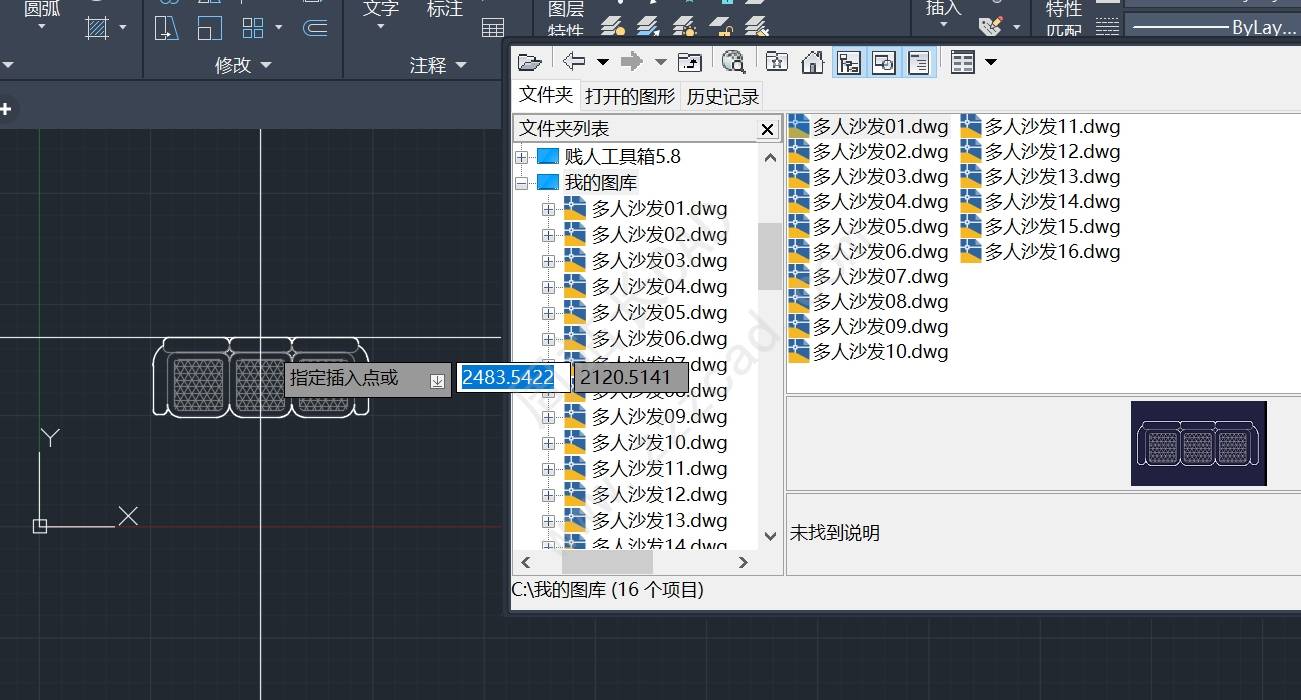1301x700 pixels.
Task: Open the Favorites folder icon
Action: pyautogui.click(x=776, y=62)
